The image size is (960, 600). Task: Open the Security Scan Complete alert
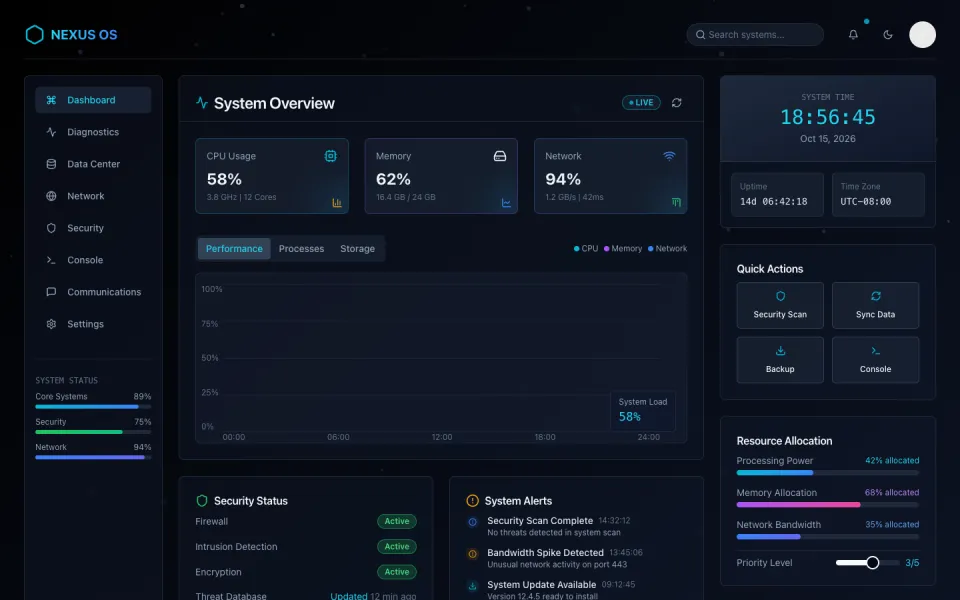click(576, 526)
